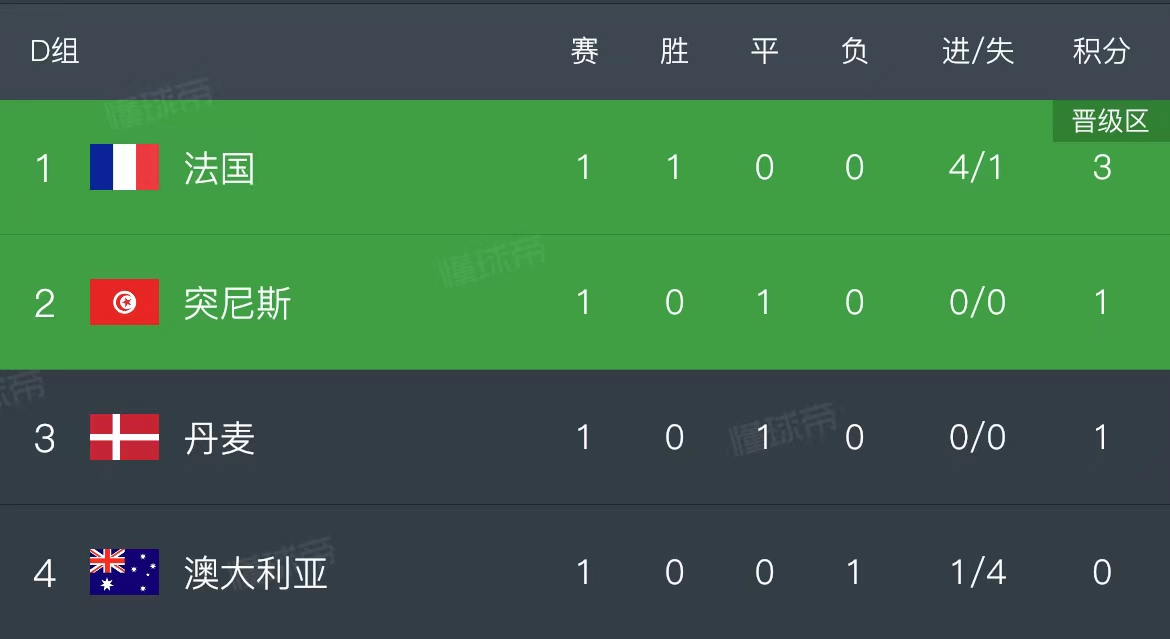Open team page for 澳大利亚
The width and height of the screenshot is (1170, 639).
(x=255, y=573)
